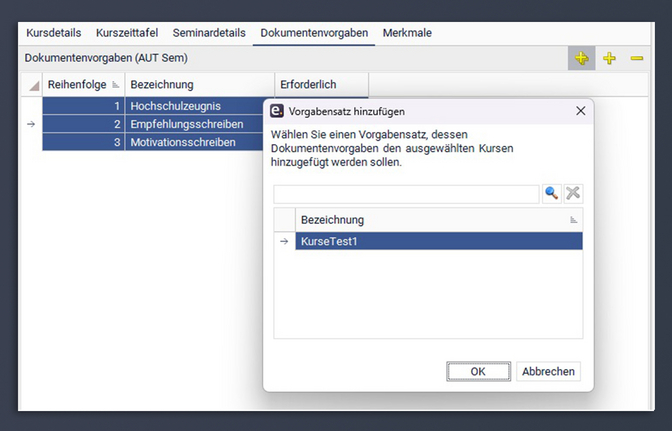Screen dimensions: 672x431
Task: Click the grid corner select-all triangle
Action: [x=33, y=85]
